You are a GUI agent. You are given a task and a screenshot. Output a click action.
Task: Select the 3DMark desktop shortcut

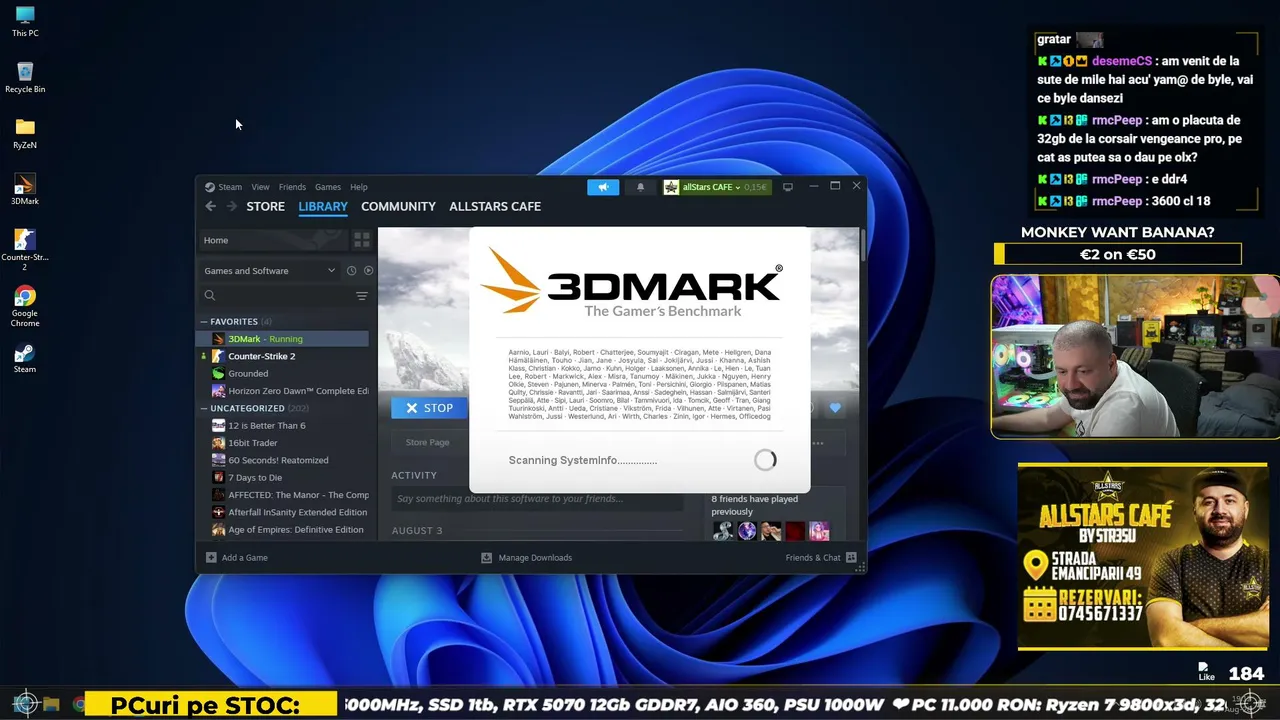point(25,189)
